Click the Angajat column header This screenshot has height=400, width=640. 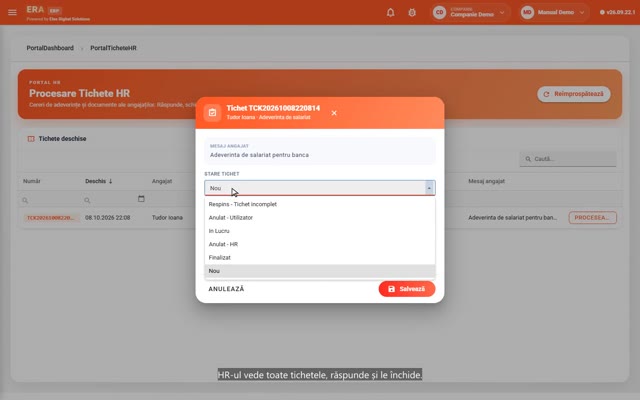point(162,181)
